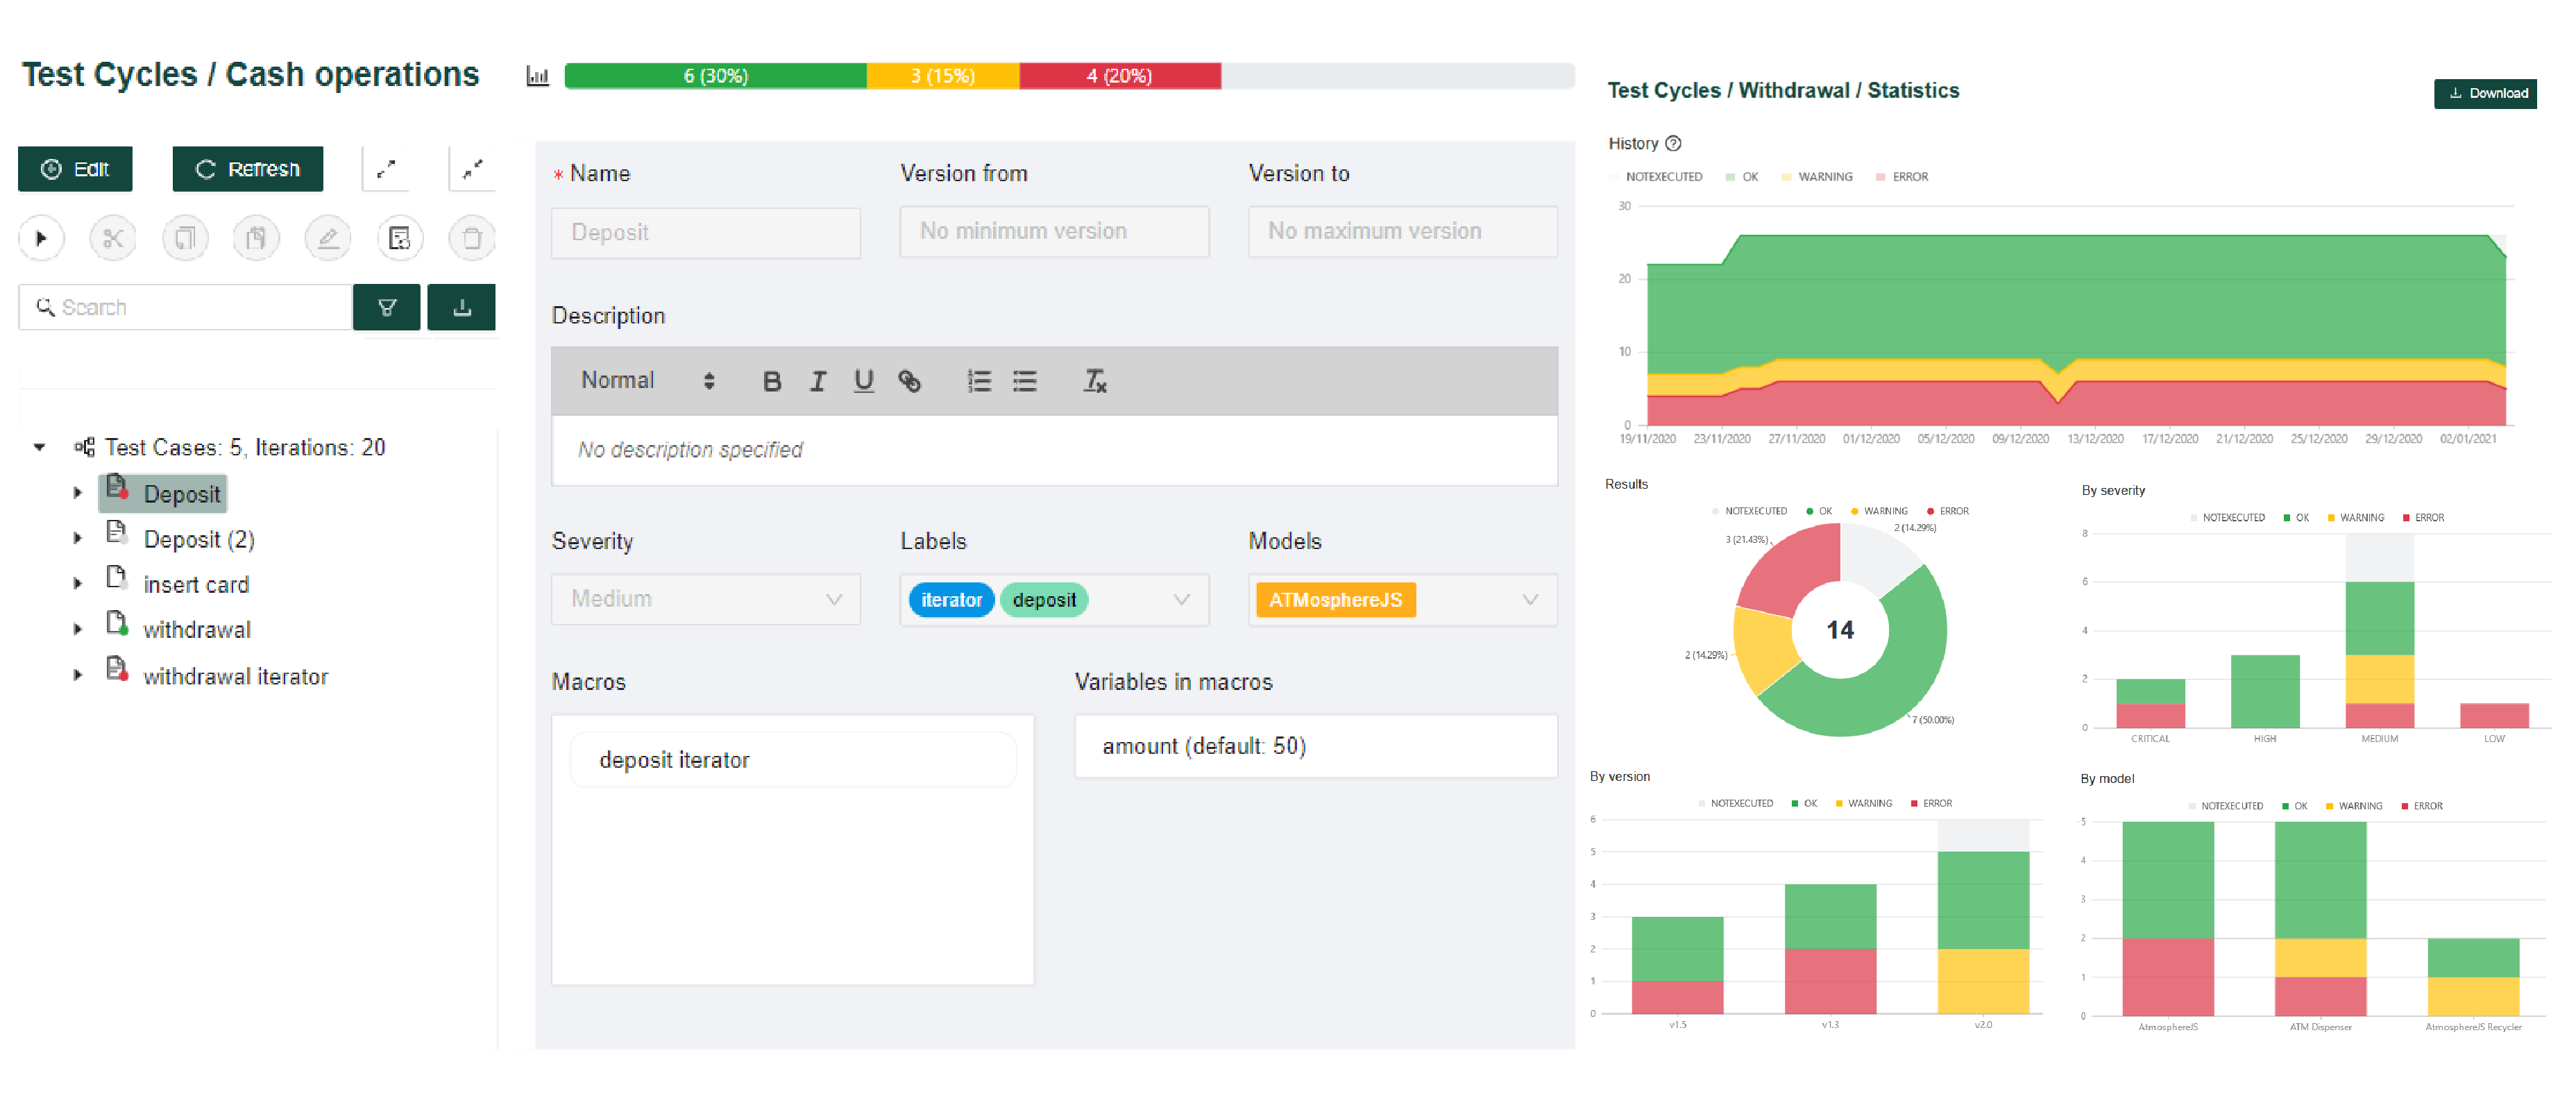Toggle OK in the By version legend
Viewport: 2576px width, 1103px height.
1805,804
